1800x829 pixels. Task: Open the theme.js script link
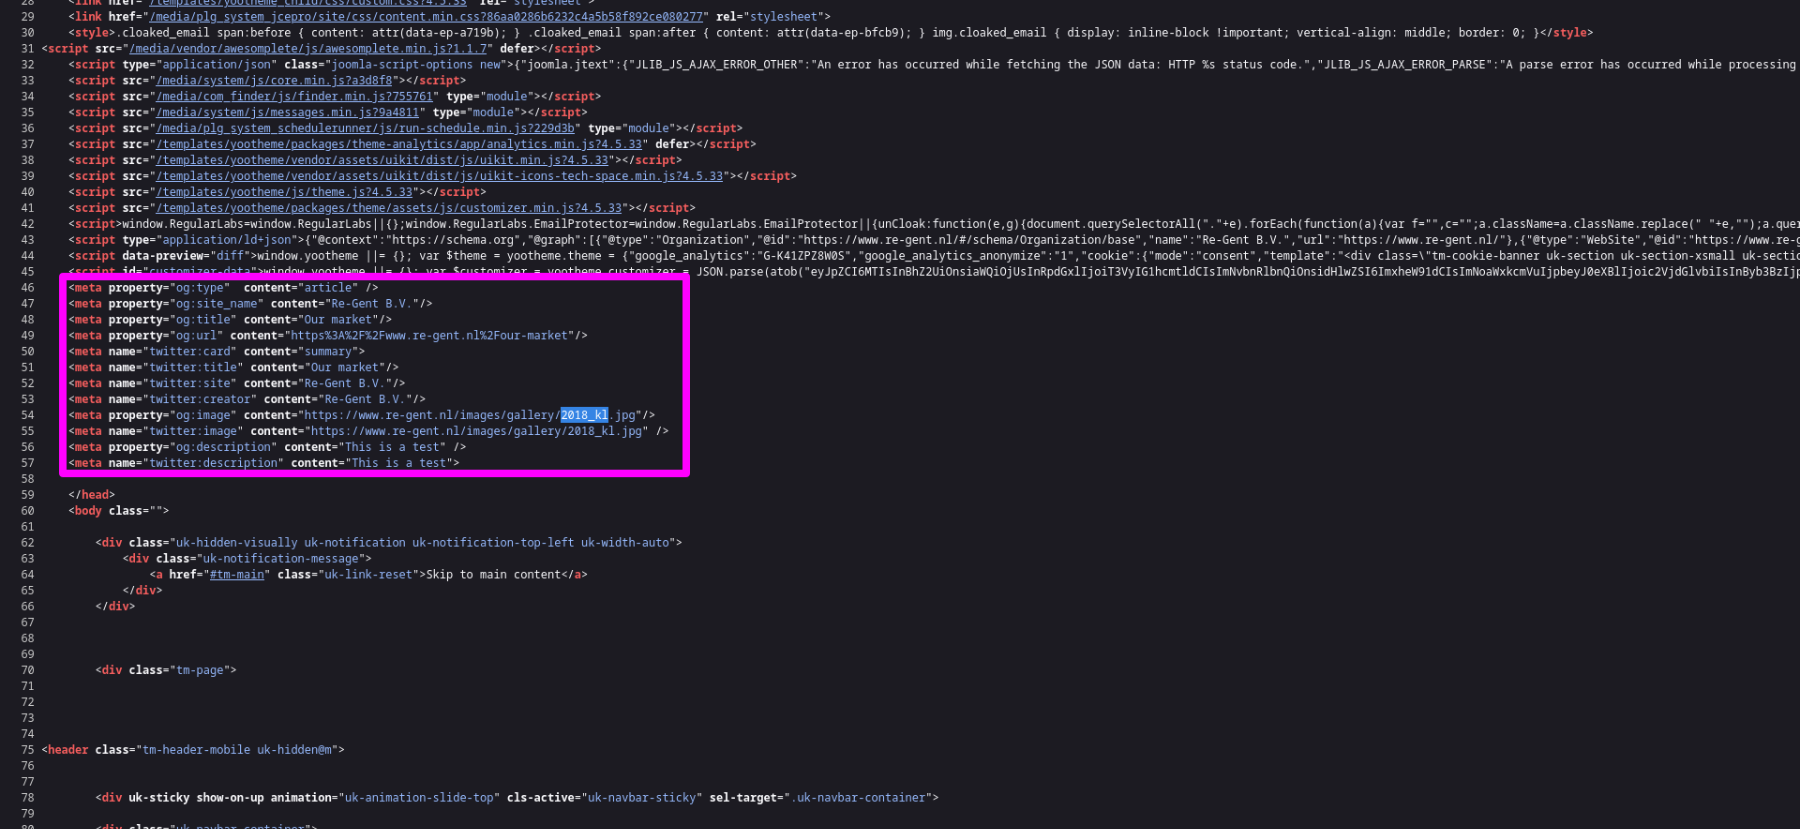click(x=284, y=192)
